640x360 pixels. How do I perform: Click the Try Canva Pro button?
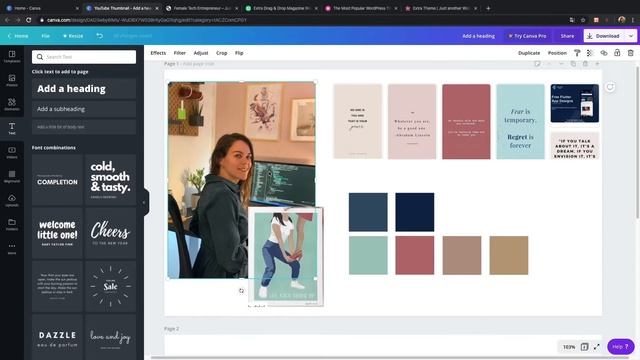coord(527,36)
